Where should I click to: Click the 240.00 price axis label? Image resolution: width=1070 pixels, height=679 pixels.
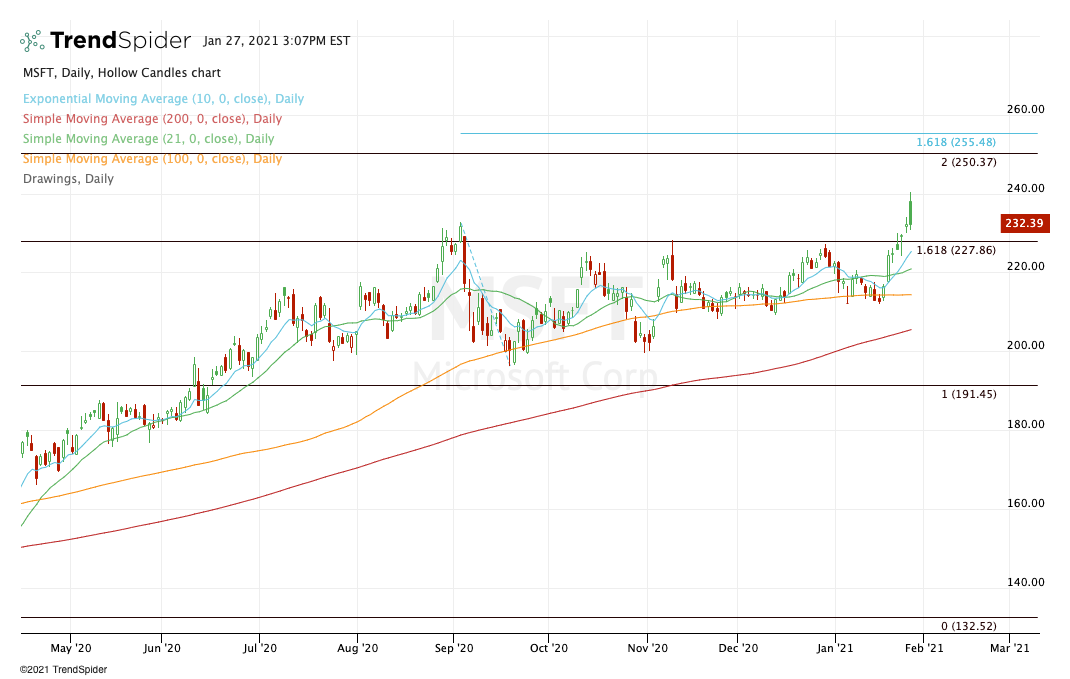point(1026,188)
